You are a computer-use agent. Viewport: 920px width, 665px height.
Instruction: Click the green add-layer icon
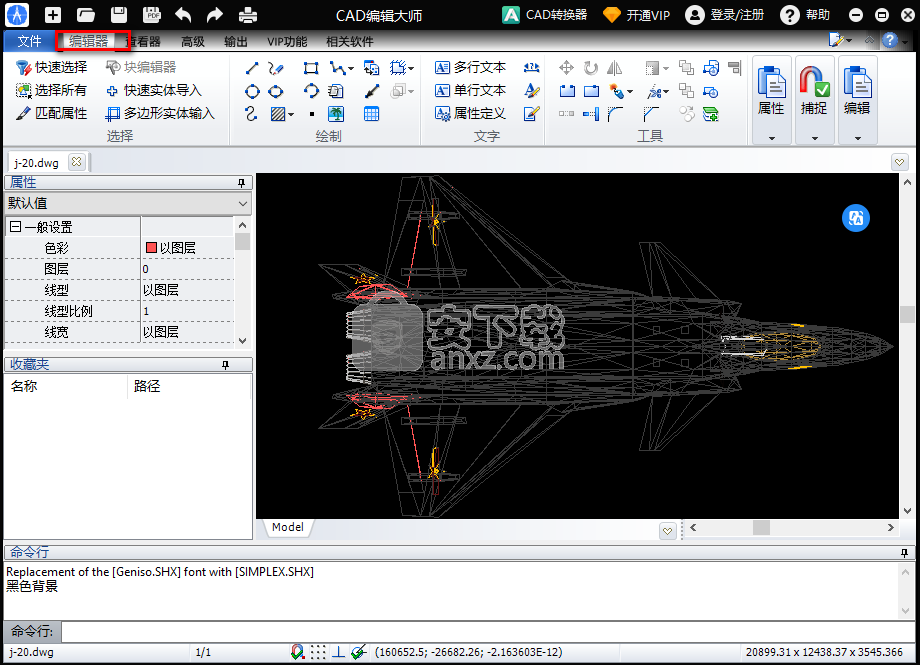click(711, 114)
